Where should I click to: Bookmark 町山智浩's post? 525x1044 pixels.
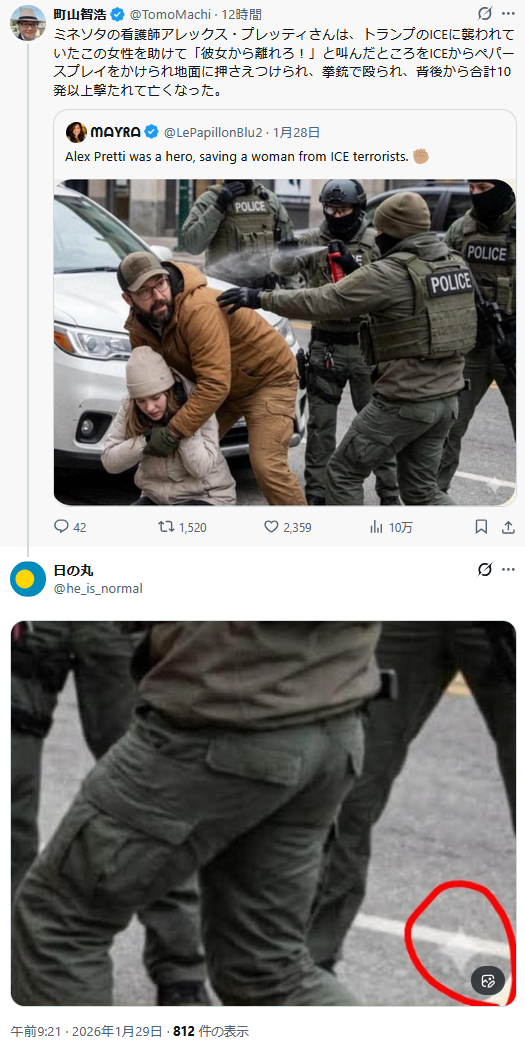tap(481, 527)
